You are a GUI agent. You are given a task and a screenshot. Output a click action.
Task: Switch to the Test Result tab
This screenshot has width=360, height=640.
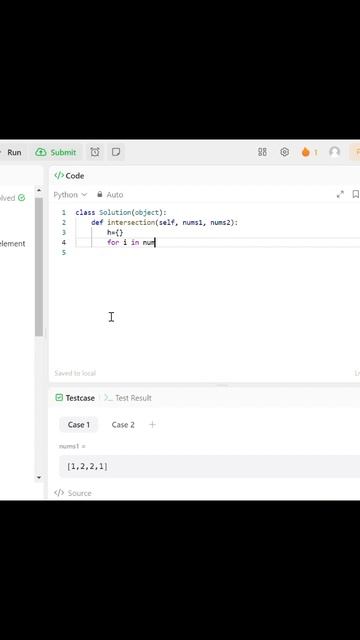pos(128,398)
